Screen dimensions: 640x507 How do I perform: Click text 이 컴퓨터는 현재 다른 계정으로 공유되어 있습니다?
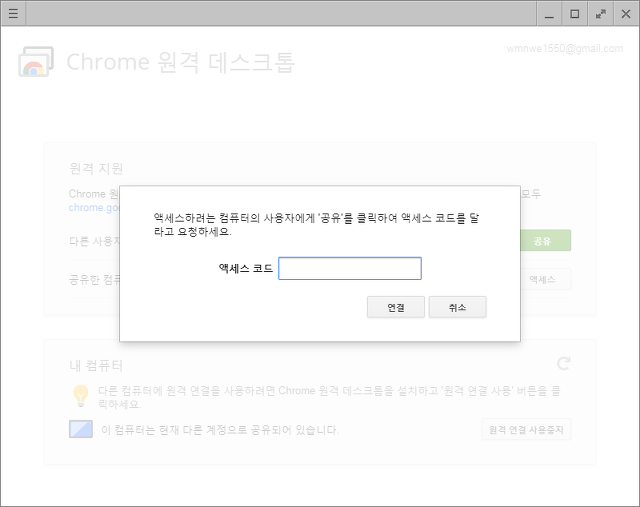pyautogui.click(x=220, y=429)
